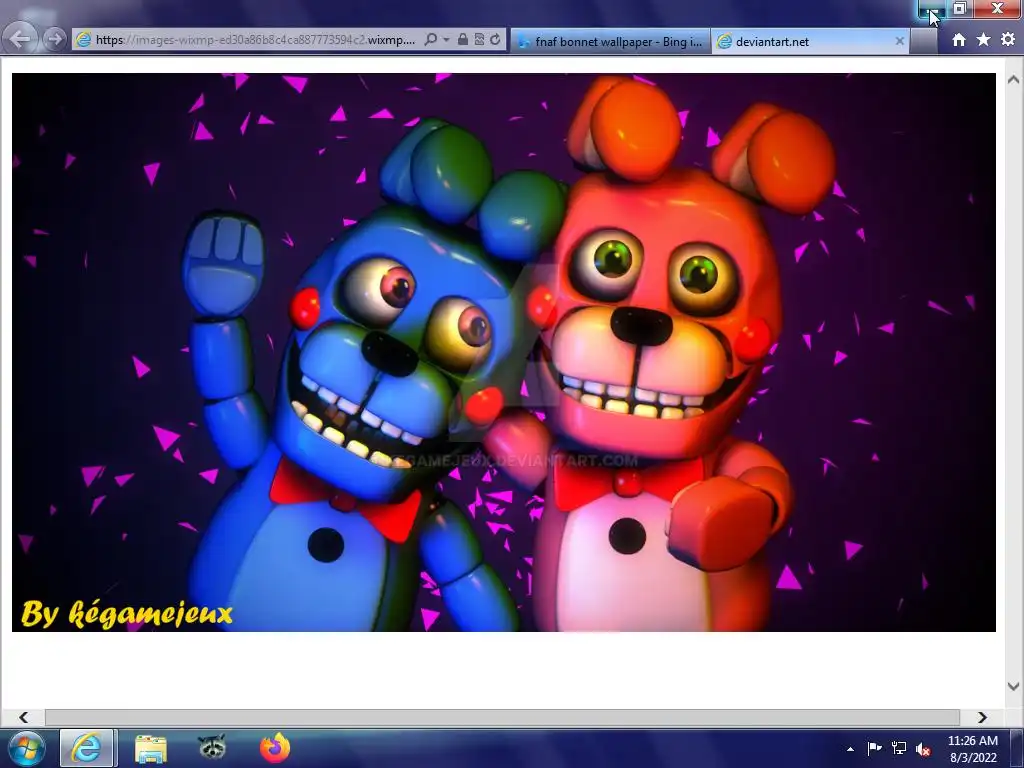Click the Internet Explorer page icon in address bar
The image size is (1024, 768).
[x=84, y=40]
